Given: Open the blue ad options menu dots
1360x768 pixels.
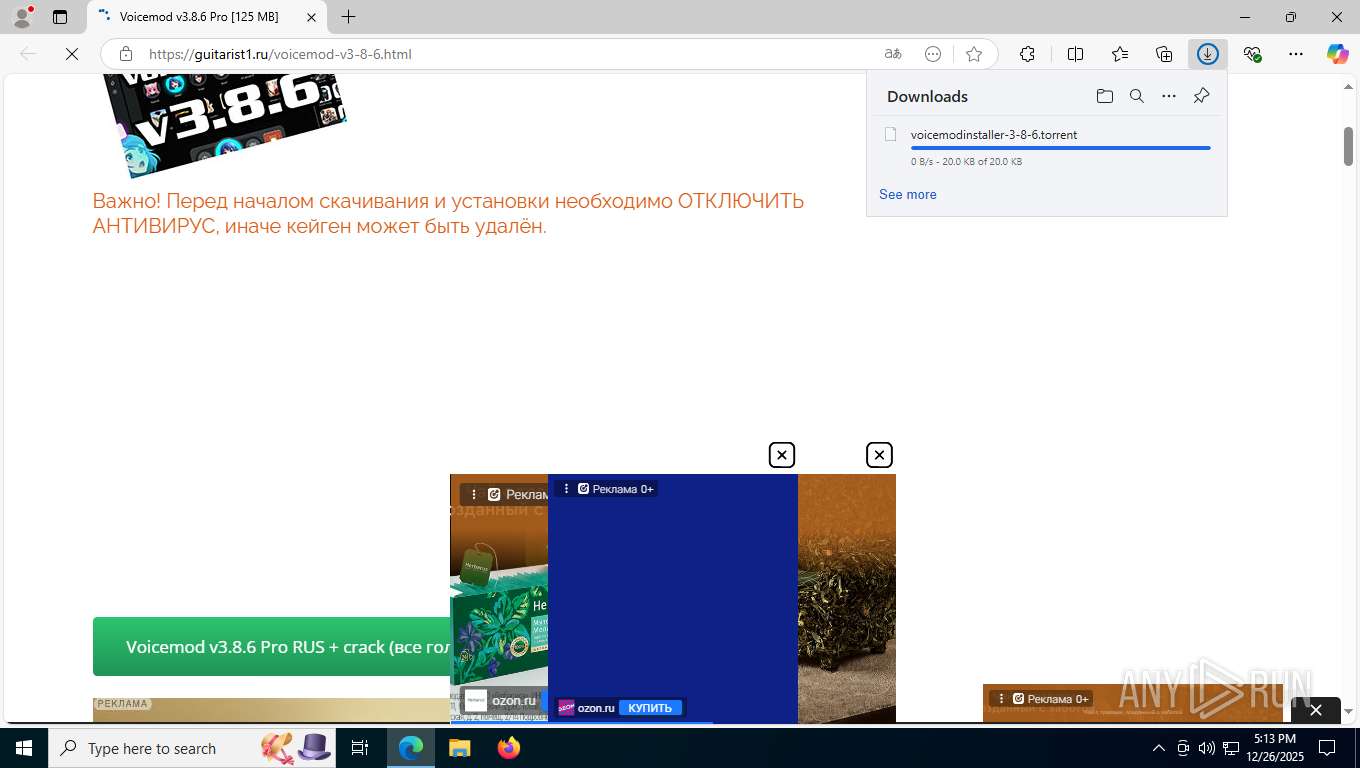Looking at the screenshot, I should pos(566,489).
